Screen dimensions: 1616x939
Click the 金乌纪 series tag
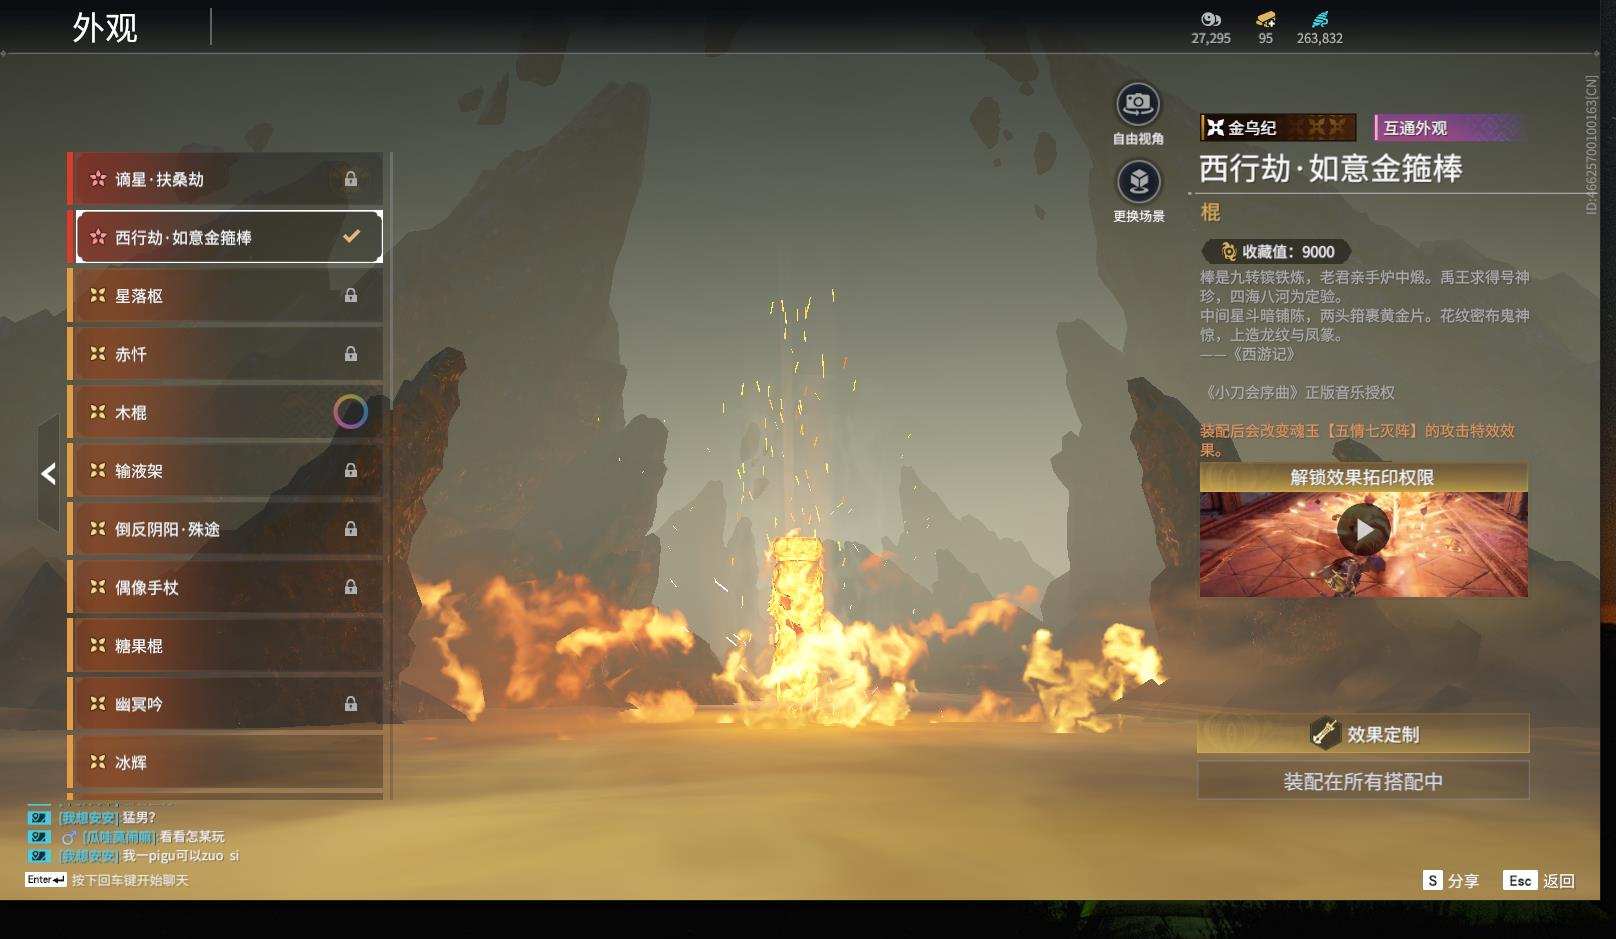point(1278,128)
